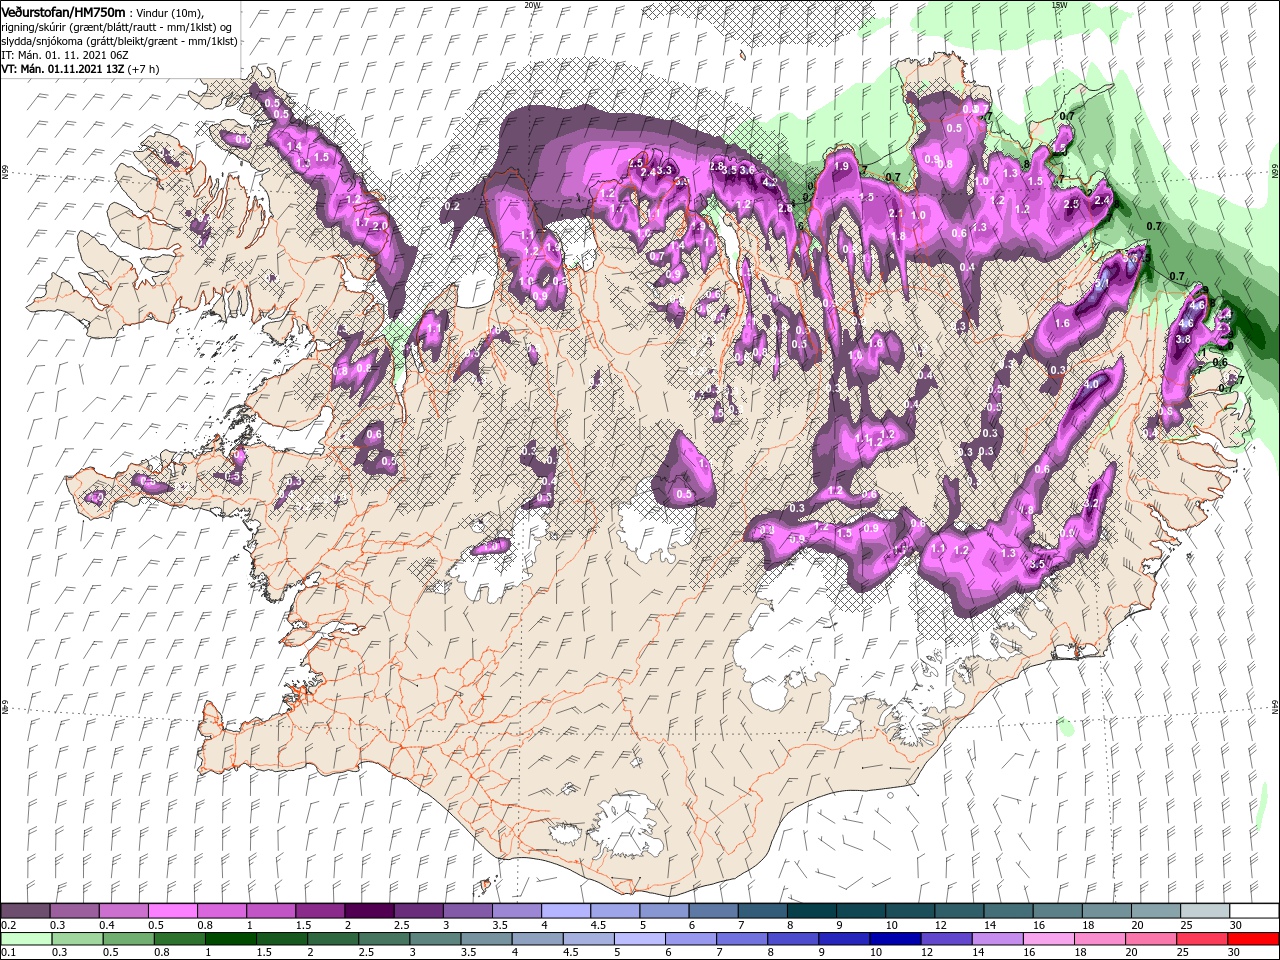
Task: Pick lower legend green swatch for 0.3–0.5
Action: point(77,939)
